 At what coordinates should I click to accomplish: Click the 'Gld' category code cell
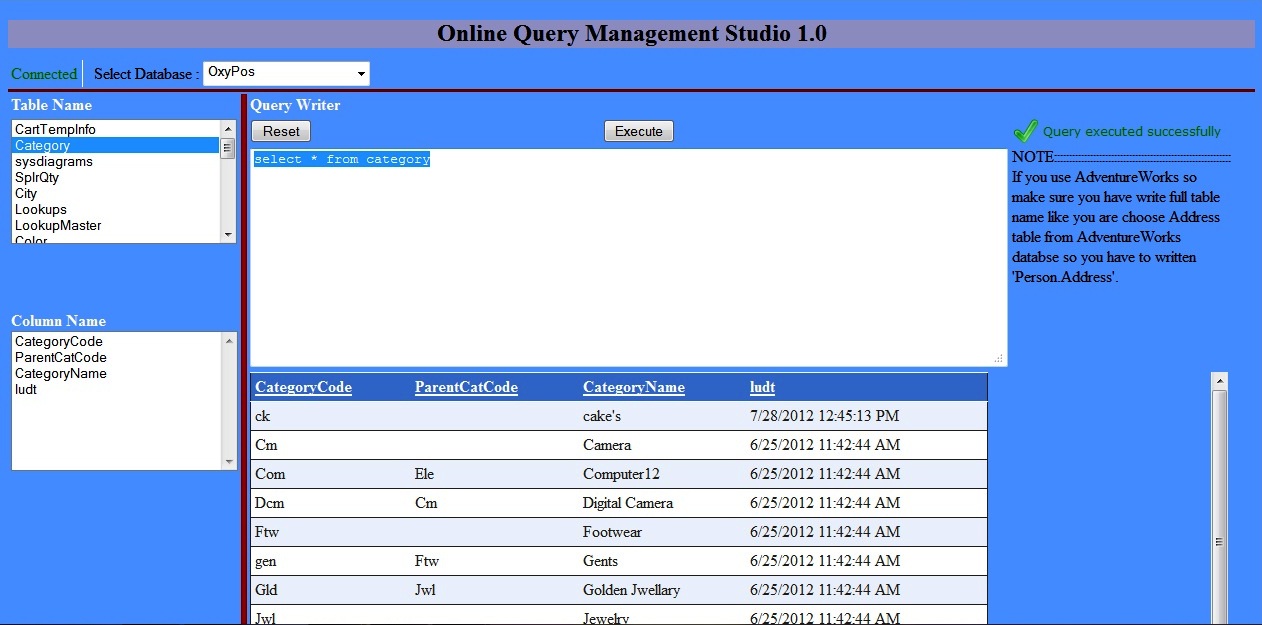[331, 590]
